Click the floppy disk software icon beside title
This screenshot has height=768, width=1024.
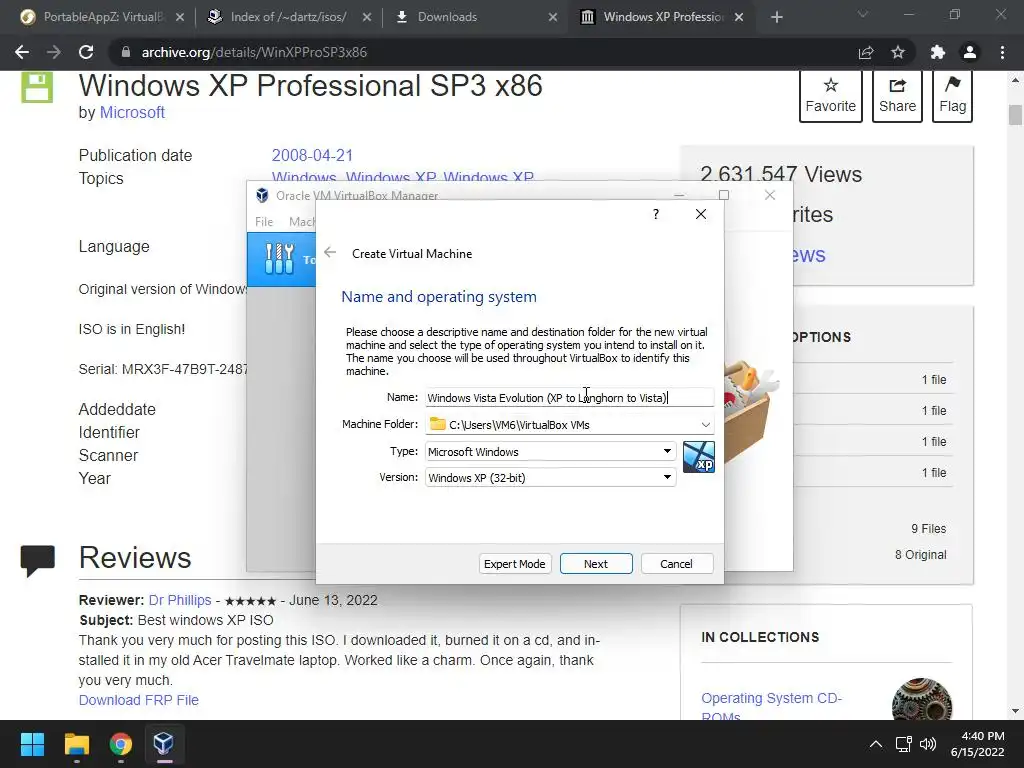click(x=37, y=88)
